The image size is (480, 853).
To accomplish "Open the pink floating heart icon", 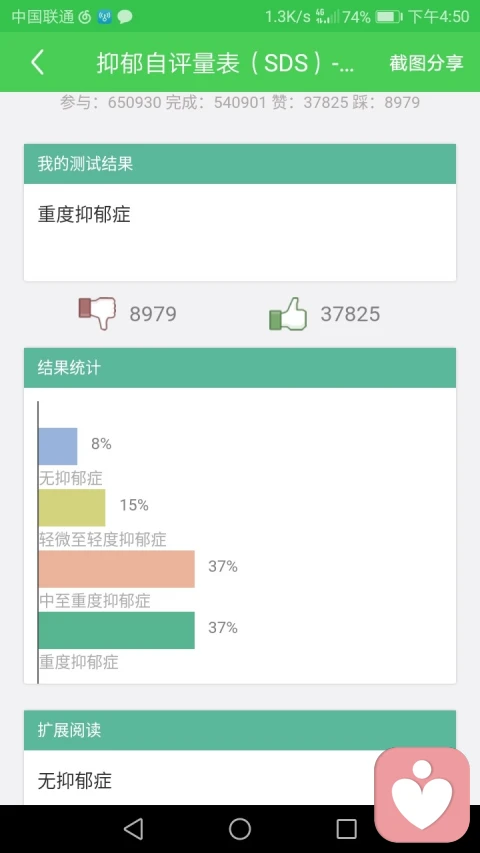I will [422, 795].
